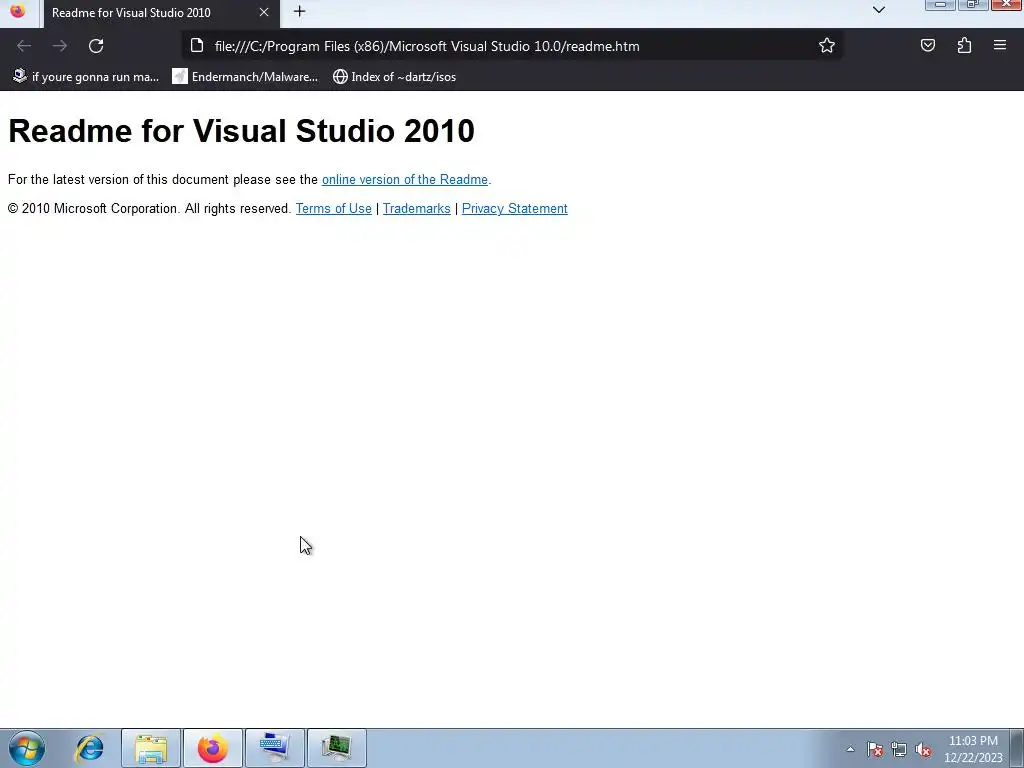The width and height of the screenshot is (1024, 768).
Task: Open the 'Index of ~dartz/isos' bookmark
Action: tap(394, 76)
